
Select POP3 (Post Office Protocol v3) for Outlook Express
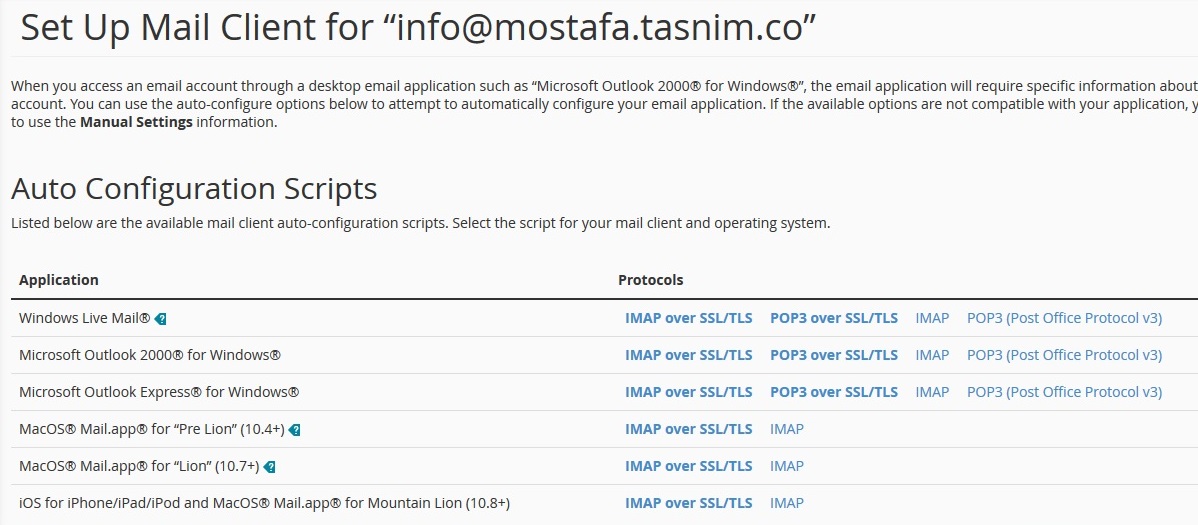(1064, 392)
